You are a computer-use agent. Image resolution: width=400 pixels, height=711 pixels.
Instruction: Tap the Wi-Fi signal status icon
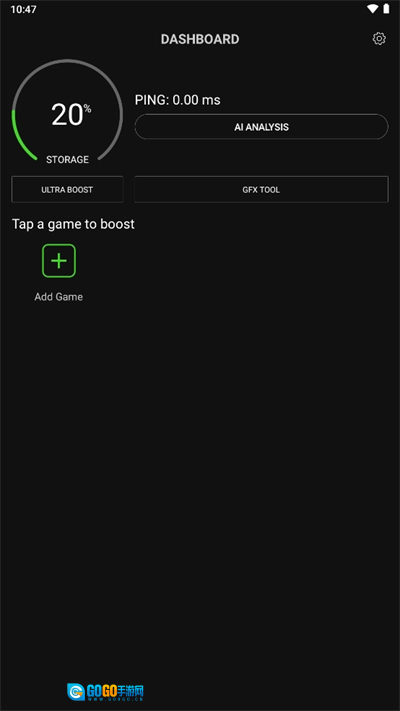[x=373, y=9]
